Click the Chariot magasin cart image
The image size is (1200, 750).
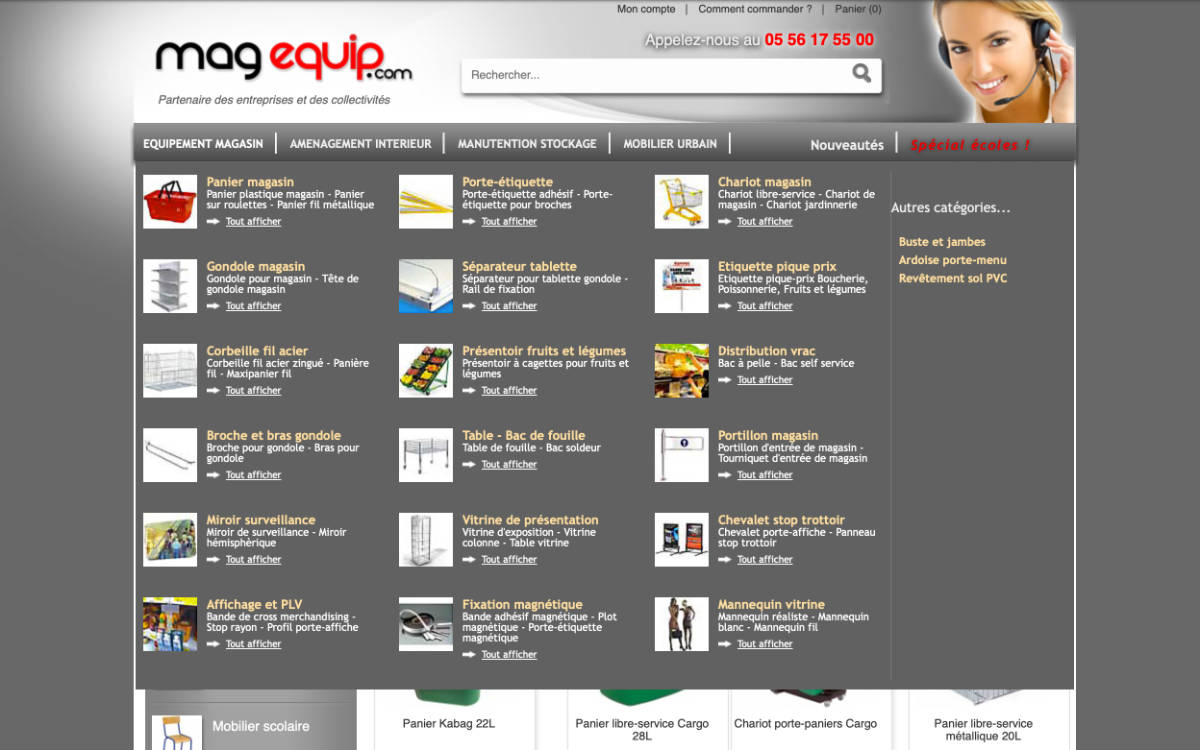coord(681,200)
